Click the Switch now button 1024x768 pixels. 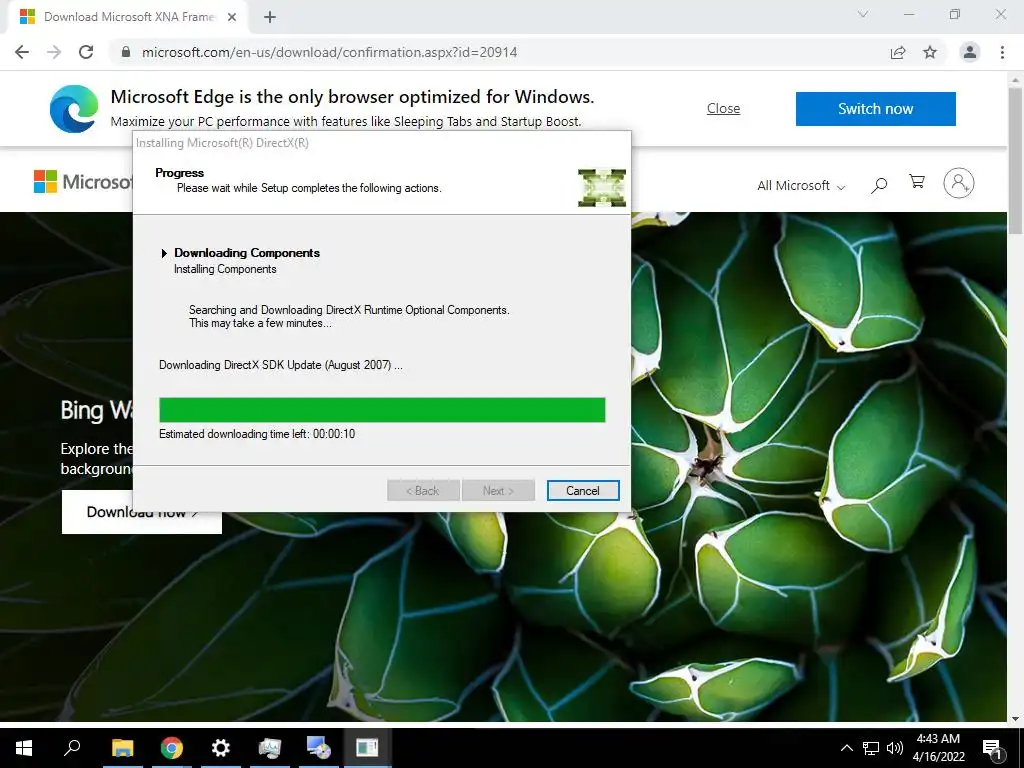(875, 108)
